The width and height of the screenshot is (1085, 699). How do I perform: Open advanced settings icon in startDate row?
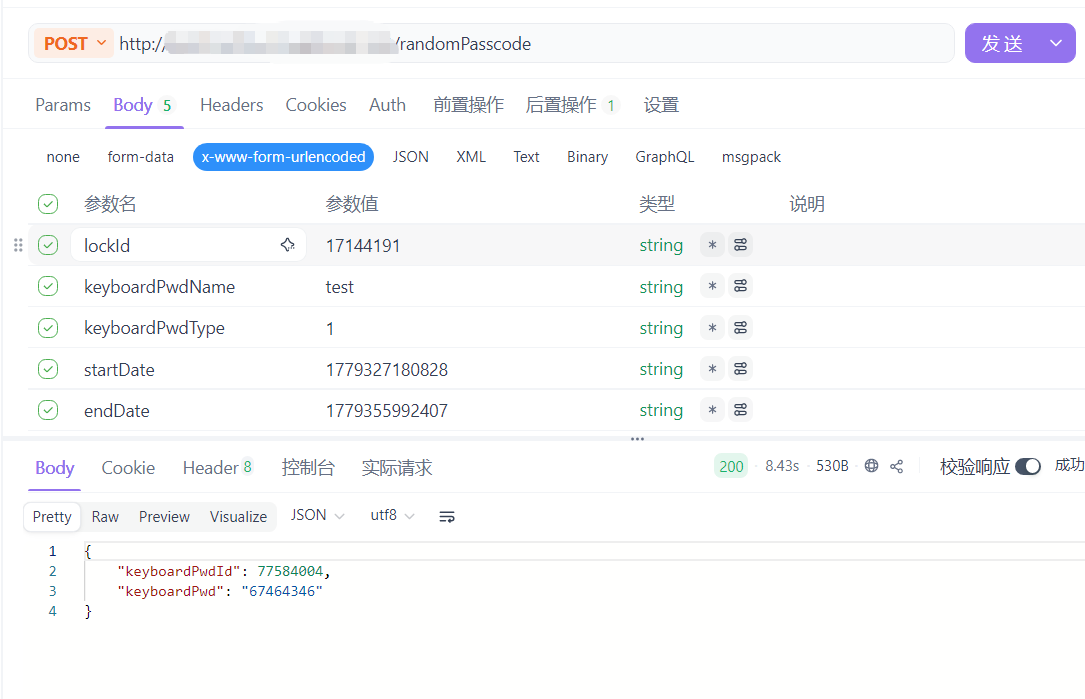[x=740, y=369]
